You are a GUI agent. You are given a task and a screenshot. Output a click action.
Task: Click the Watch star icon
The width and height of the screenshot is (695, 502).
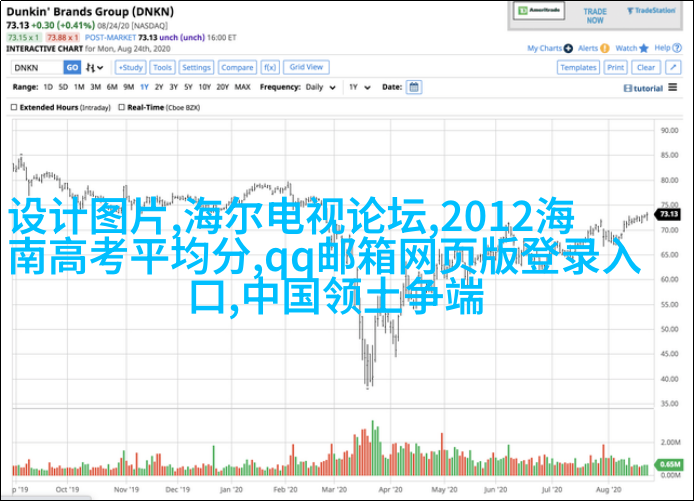[644, 48]
